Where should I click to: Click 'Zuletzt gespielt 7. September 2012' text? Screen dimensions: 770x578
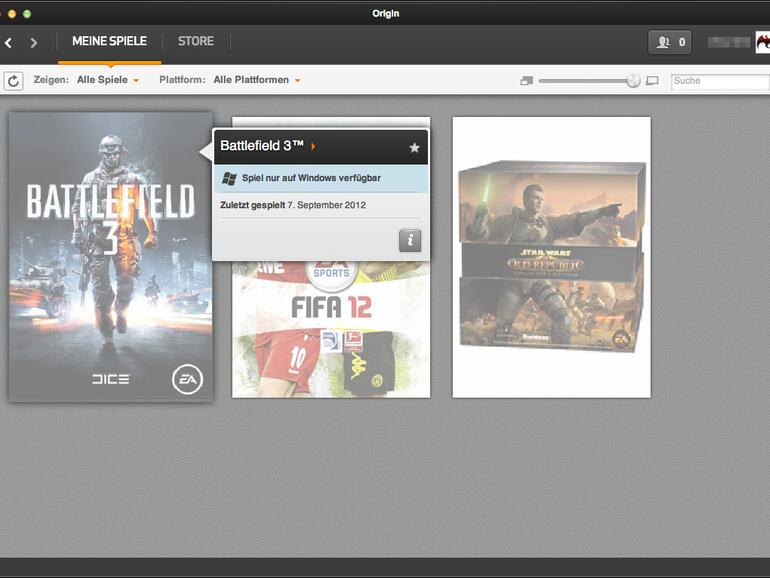293,205
